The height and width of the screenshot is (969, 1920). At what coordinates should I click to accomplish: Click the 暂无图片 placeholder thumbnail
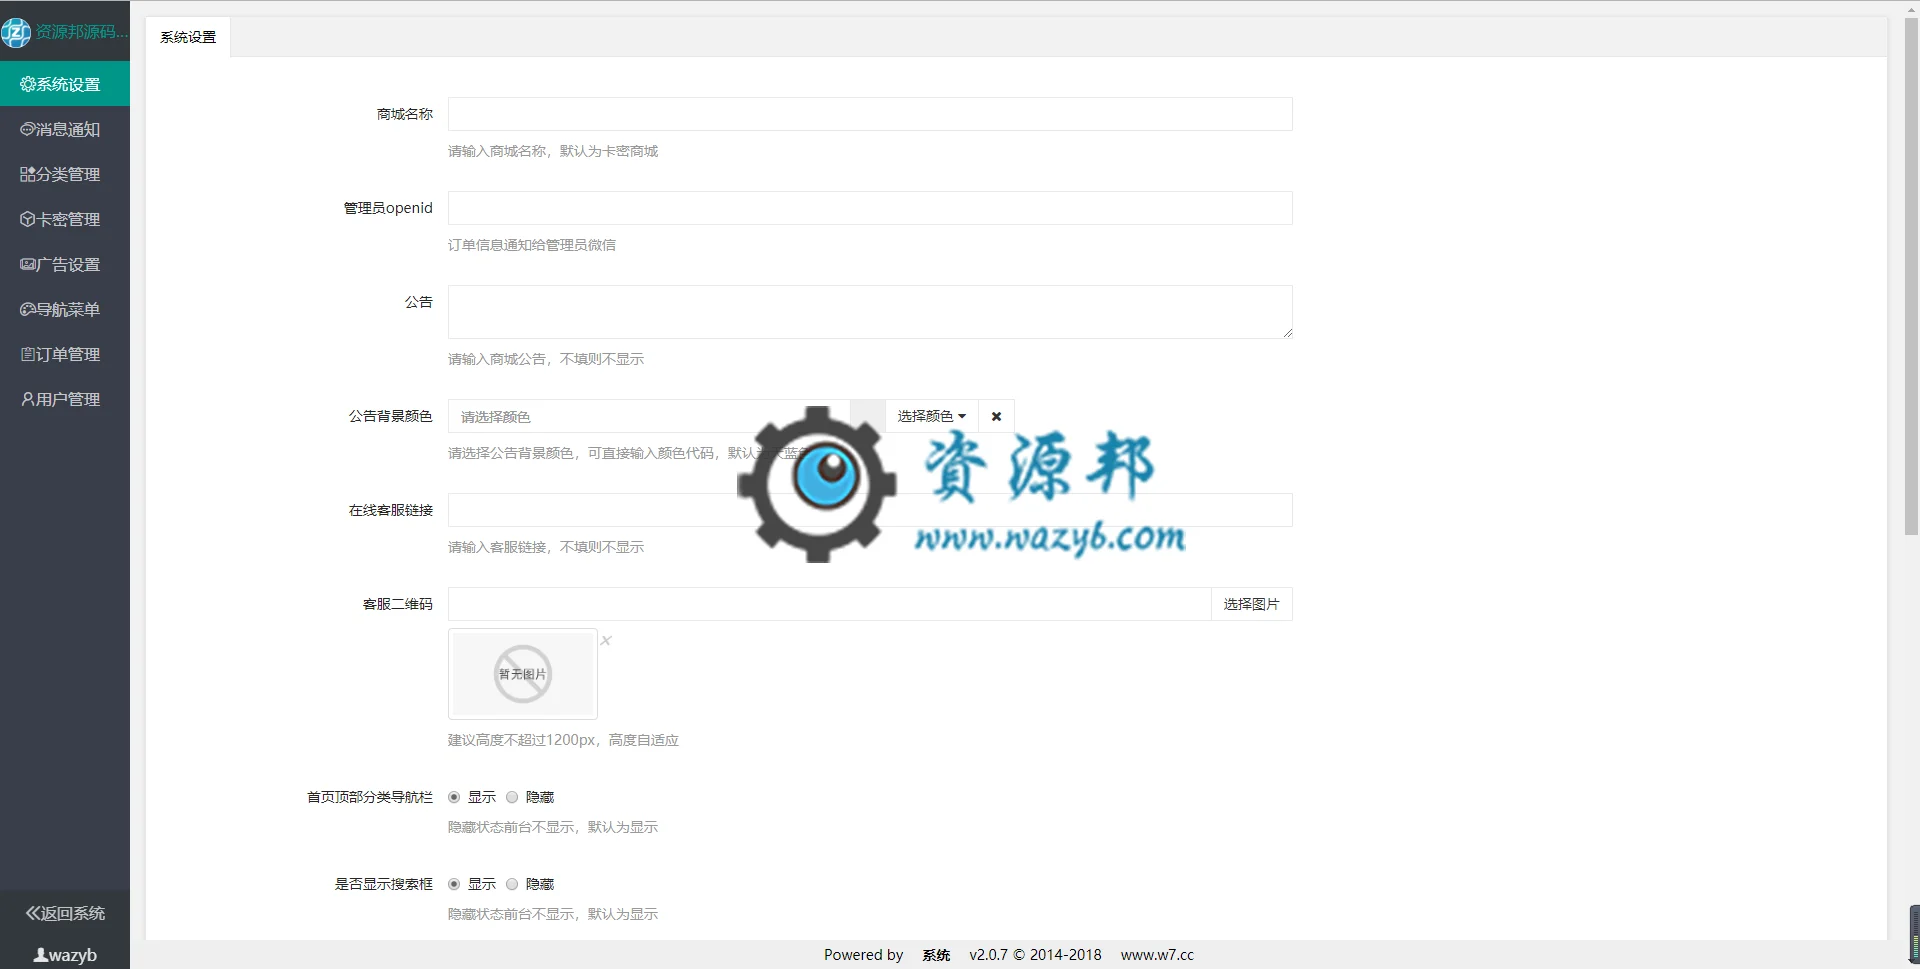pos(523,674)
